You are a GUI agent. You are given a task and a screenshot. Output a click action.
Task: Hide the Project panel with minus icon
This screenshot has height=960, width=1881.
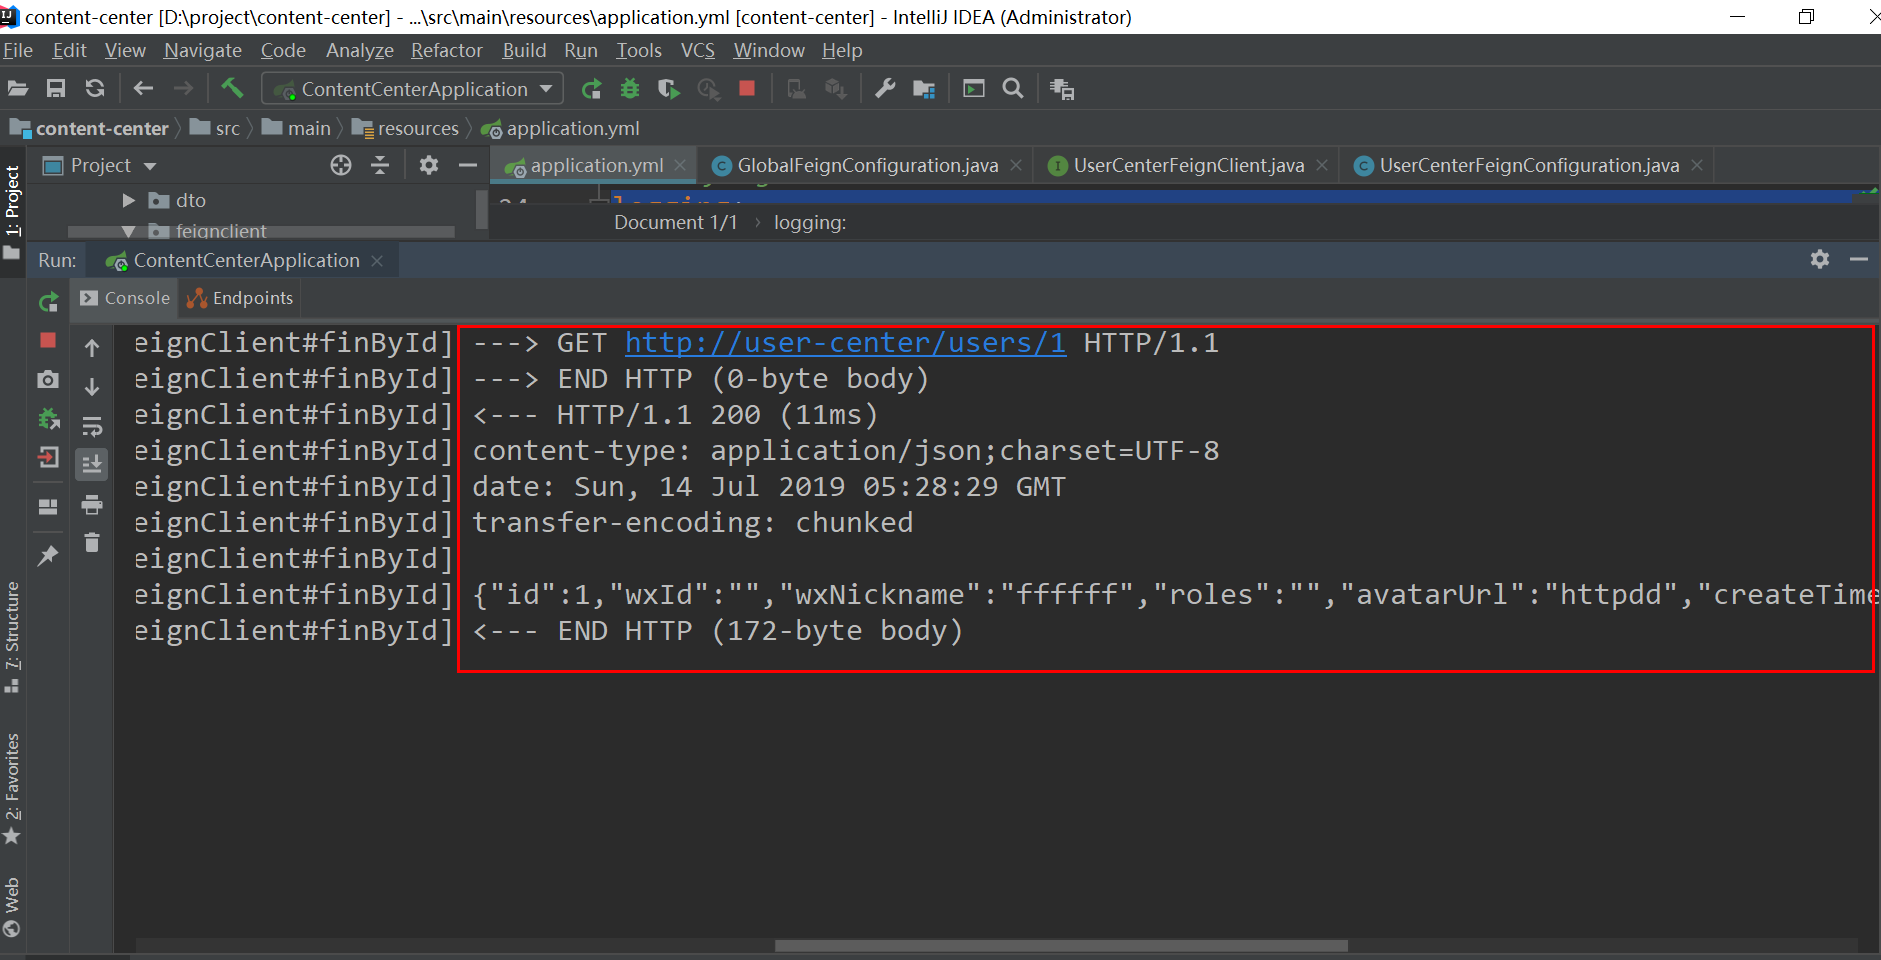[x=467, y=165]
